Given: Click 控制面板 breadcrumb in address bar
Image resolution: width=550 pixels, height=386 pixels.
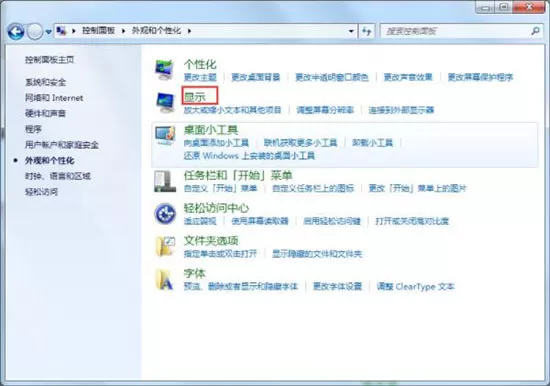Looking at the screenshot, I should click(99, 31).
